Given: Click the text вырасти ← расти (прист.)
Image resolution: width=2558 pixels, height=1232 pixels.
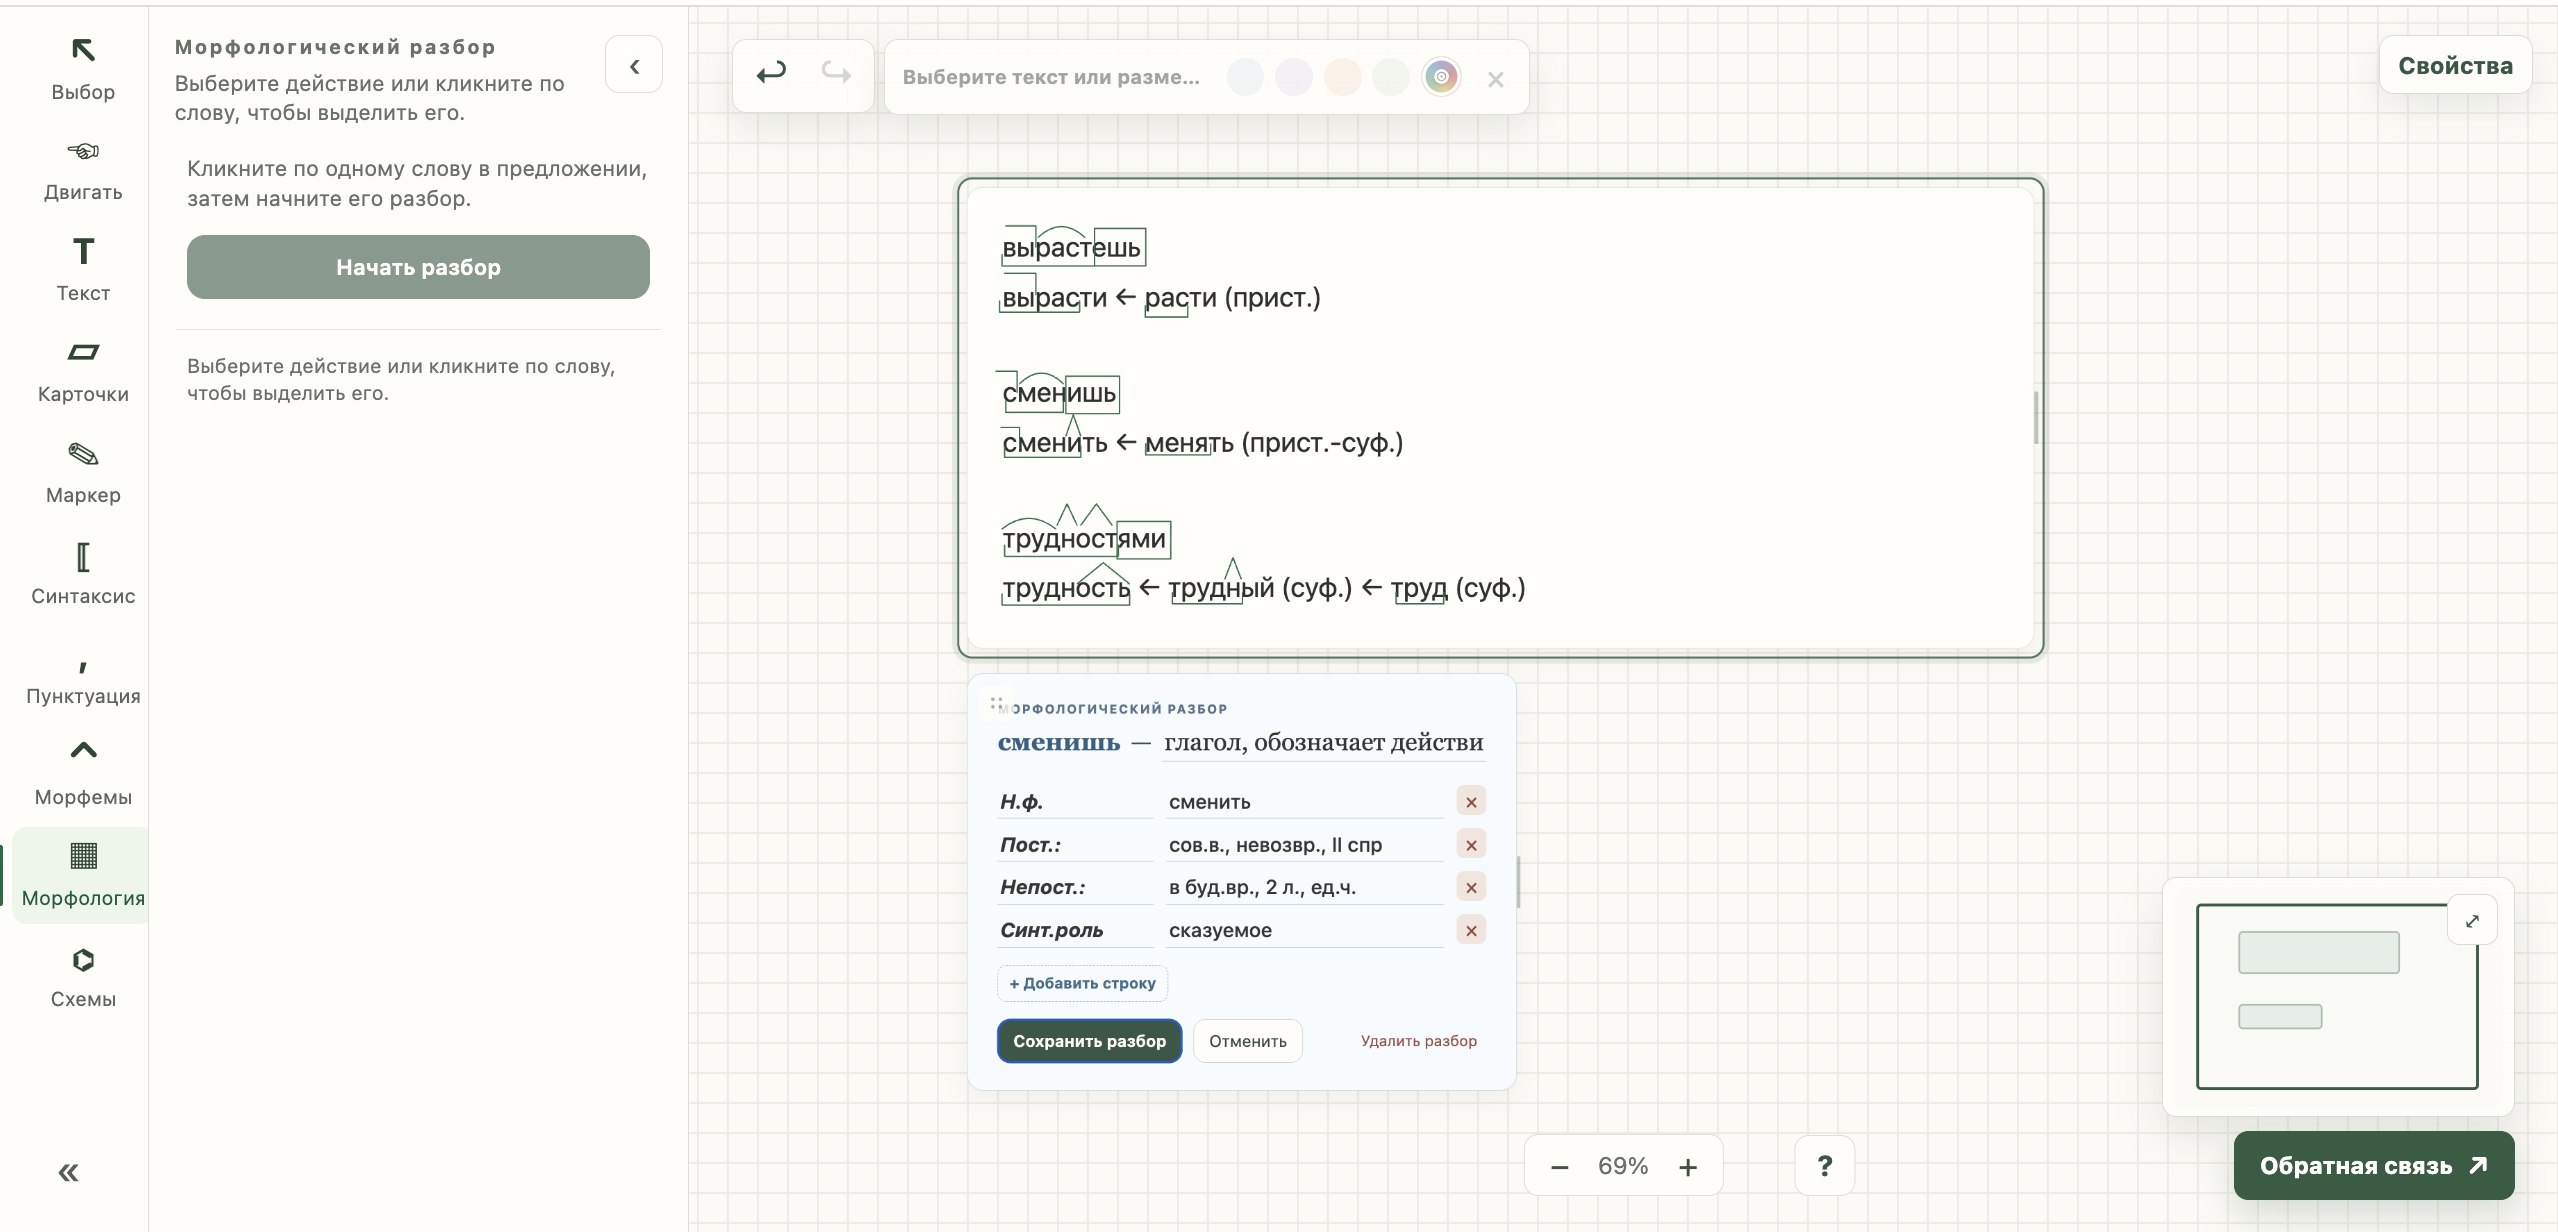Looking at the screenshot, I should [x=1161, y=298].
